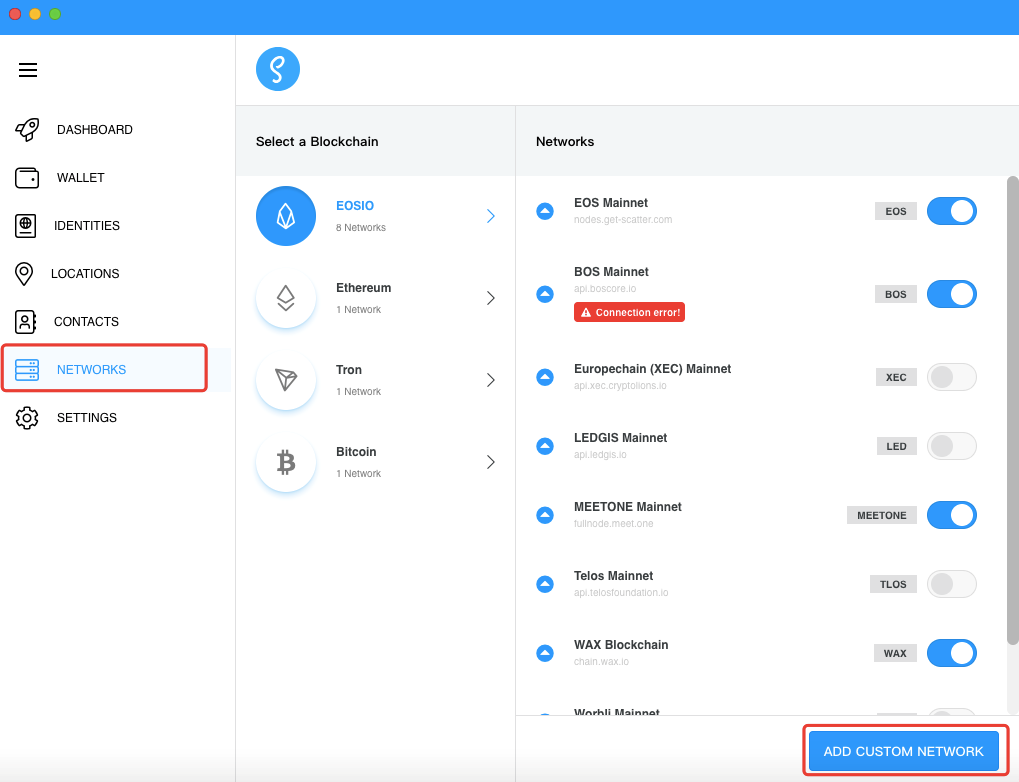The width and height of the screenshot is (1019, 782).
Task: Expand Tron using its chevron arrow
Action: click(491, 380)
